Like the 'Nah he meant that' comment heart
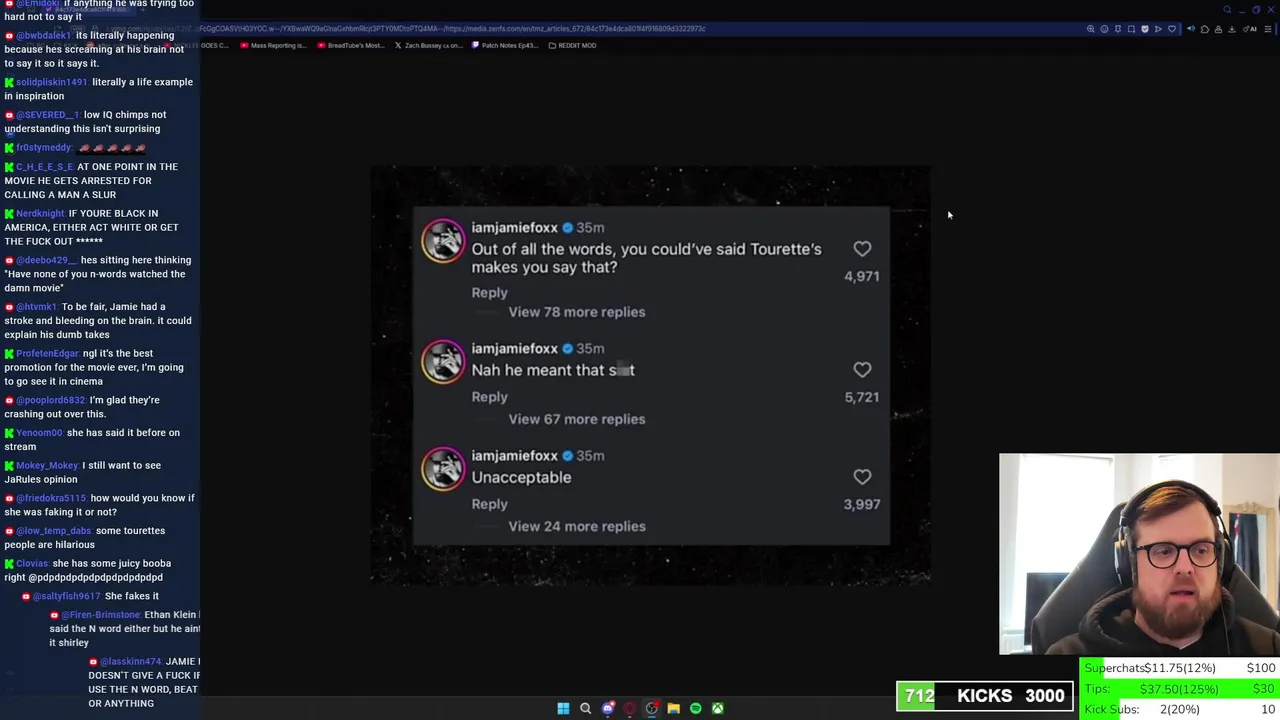 tap(862, 370)
